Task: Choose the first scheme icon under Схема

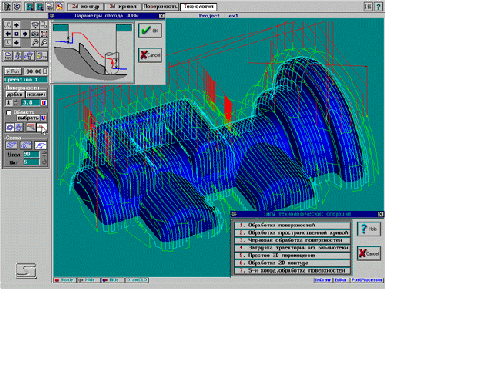Action: [12, 145]
